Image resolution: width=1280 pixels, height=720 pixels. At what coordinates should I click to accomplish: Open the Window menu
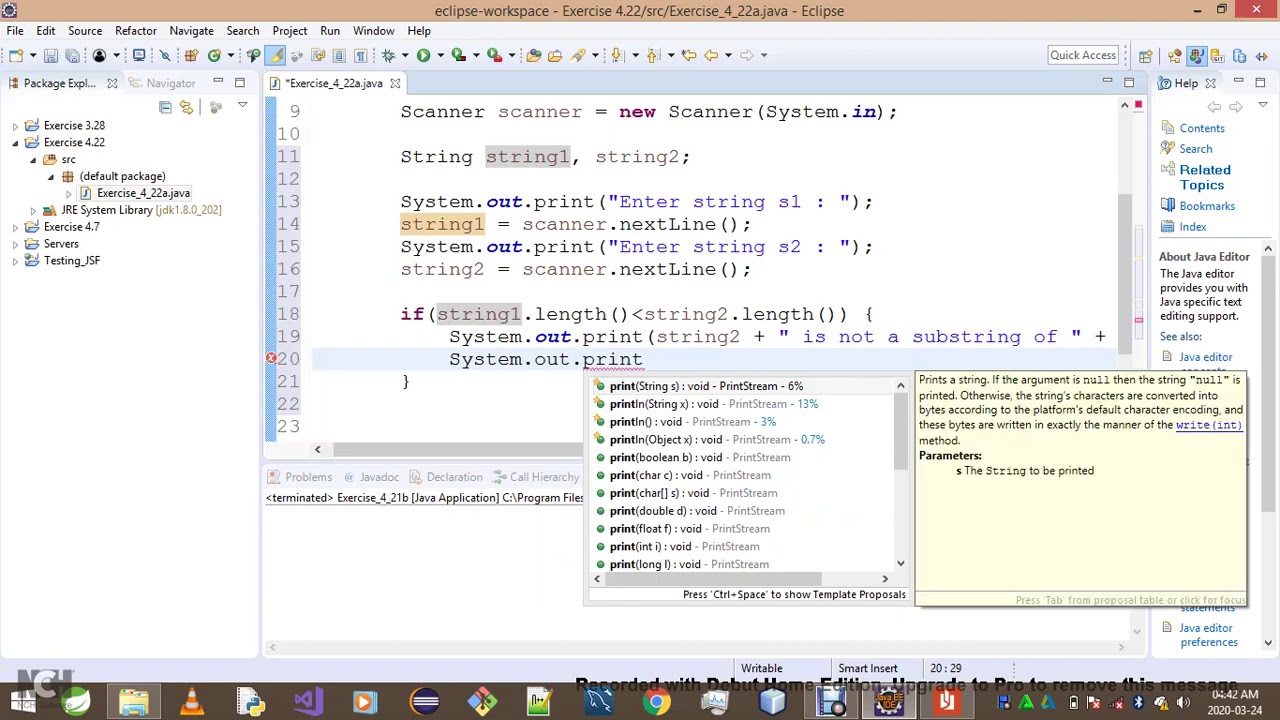pyautogui.click(x=373, y=31)
